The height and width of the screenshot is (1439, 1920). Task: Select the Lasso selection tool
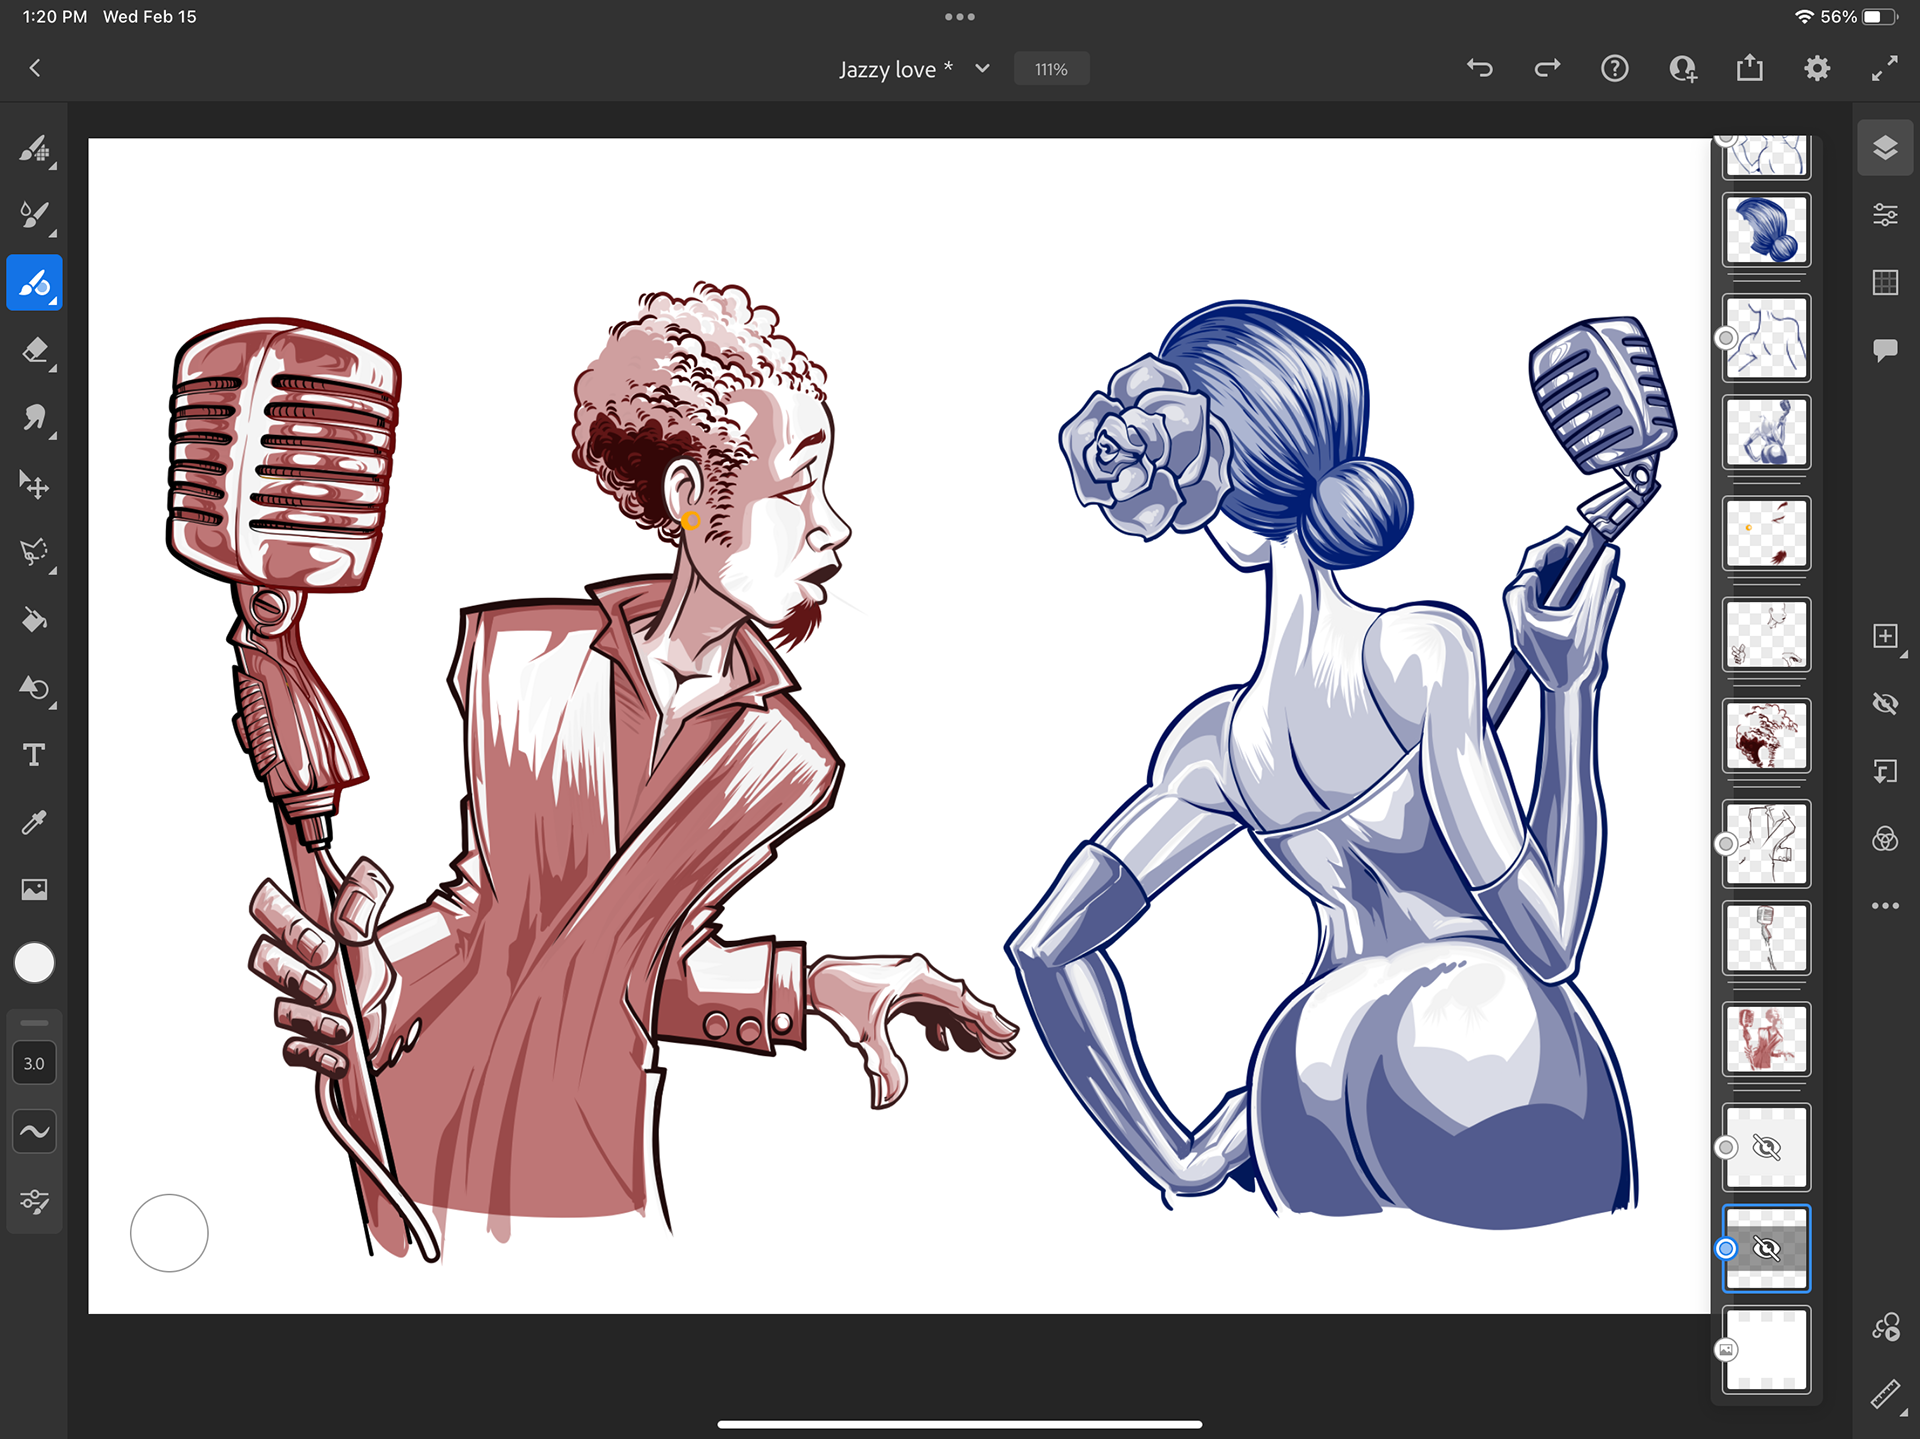(35, 553)
